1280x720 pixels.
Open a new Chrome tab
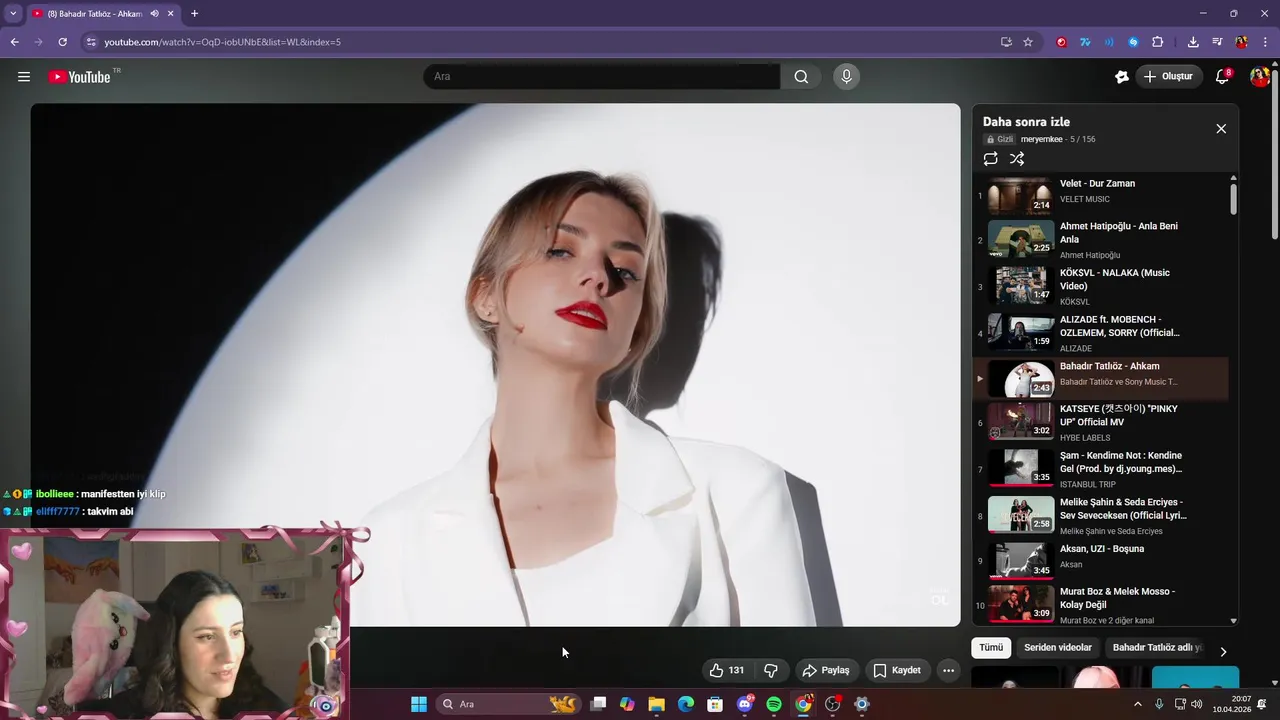pos(194,14)
